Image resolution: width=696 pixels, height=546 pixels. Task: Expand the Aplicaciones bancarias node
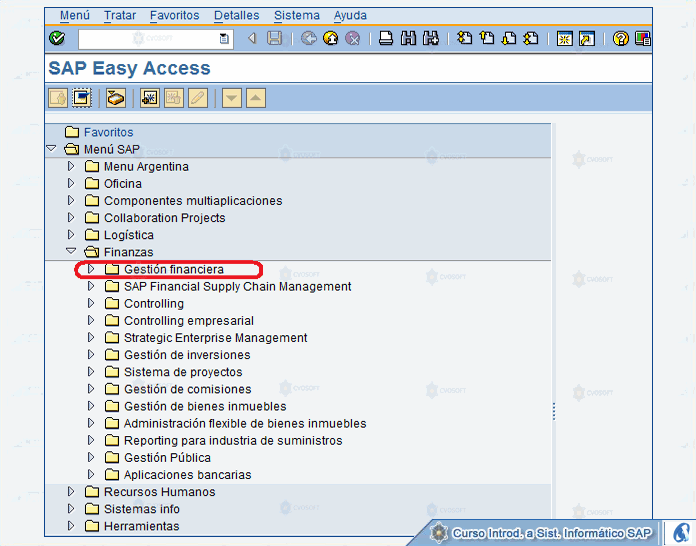[x=91, y=474]
